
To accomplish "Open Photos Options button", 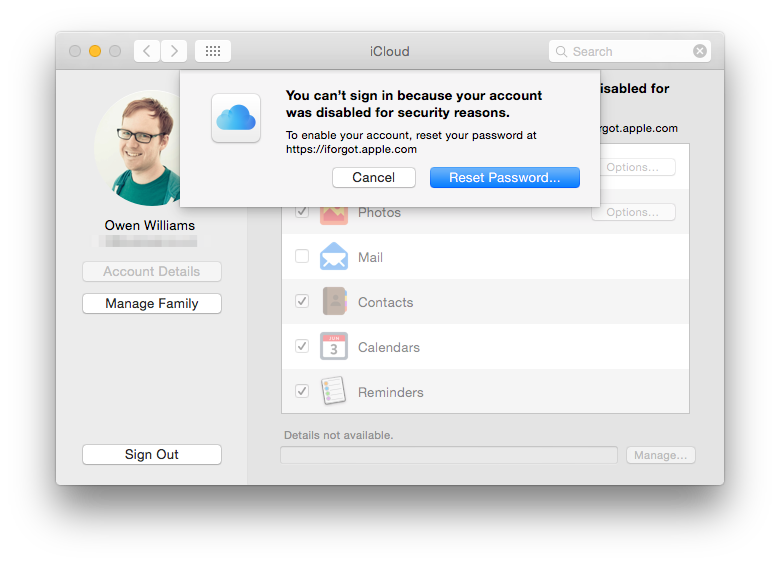I will click(x=633, y=212).
